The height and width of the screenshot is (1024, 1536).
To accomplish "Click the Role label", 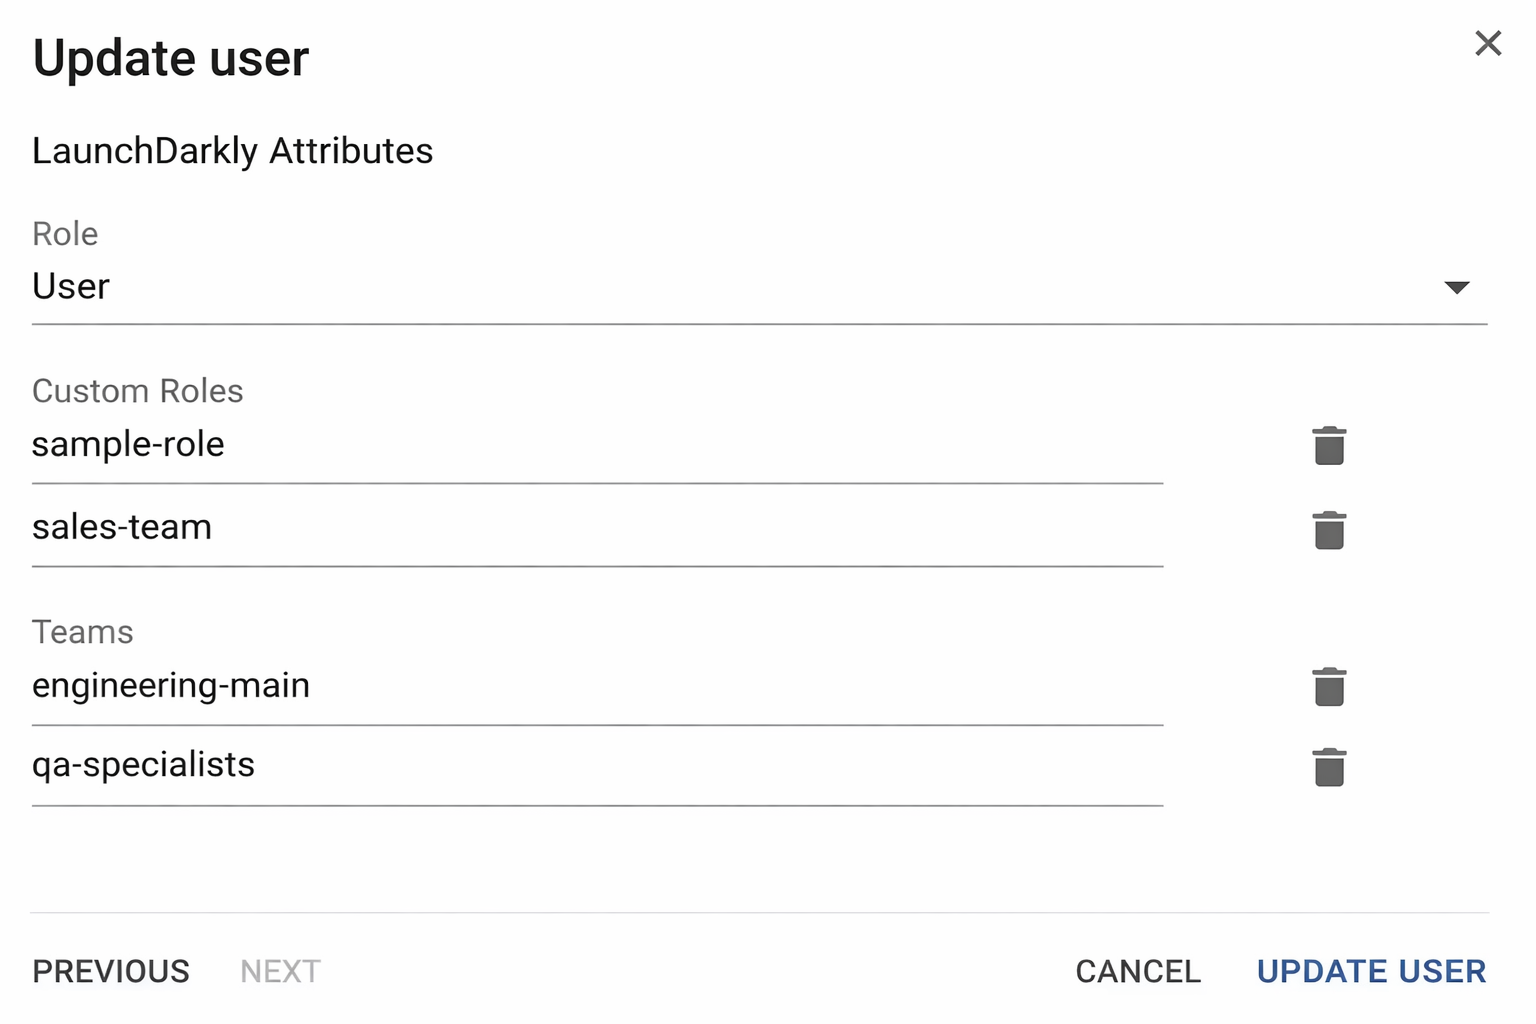I will click(x=65, y=234).
